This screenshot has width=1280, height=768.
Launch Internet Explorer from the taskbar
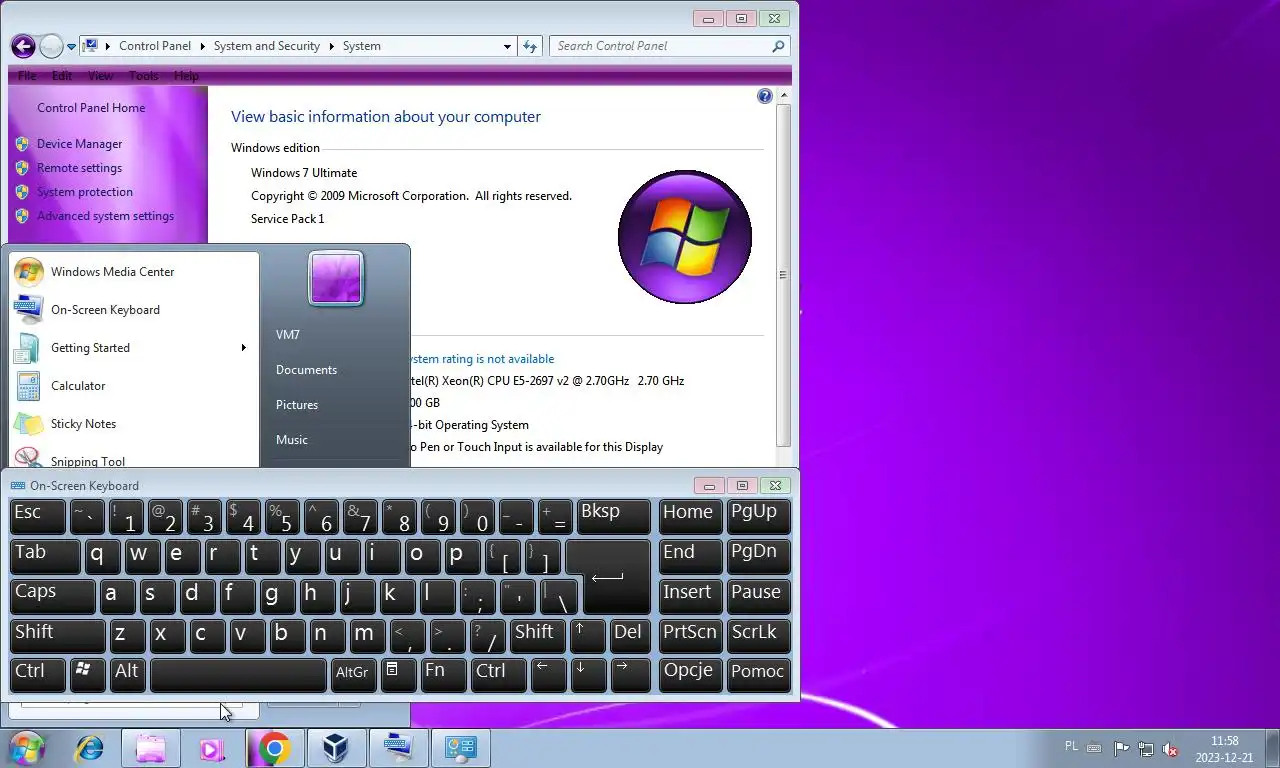(90, 748)
